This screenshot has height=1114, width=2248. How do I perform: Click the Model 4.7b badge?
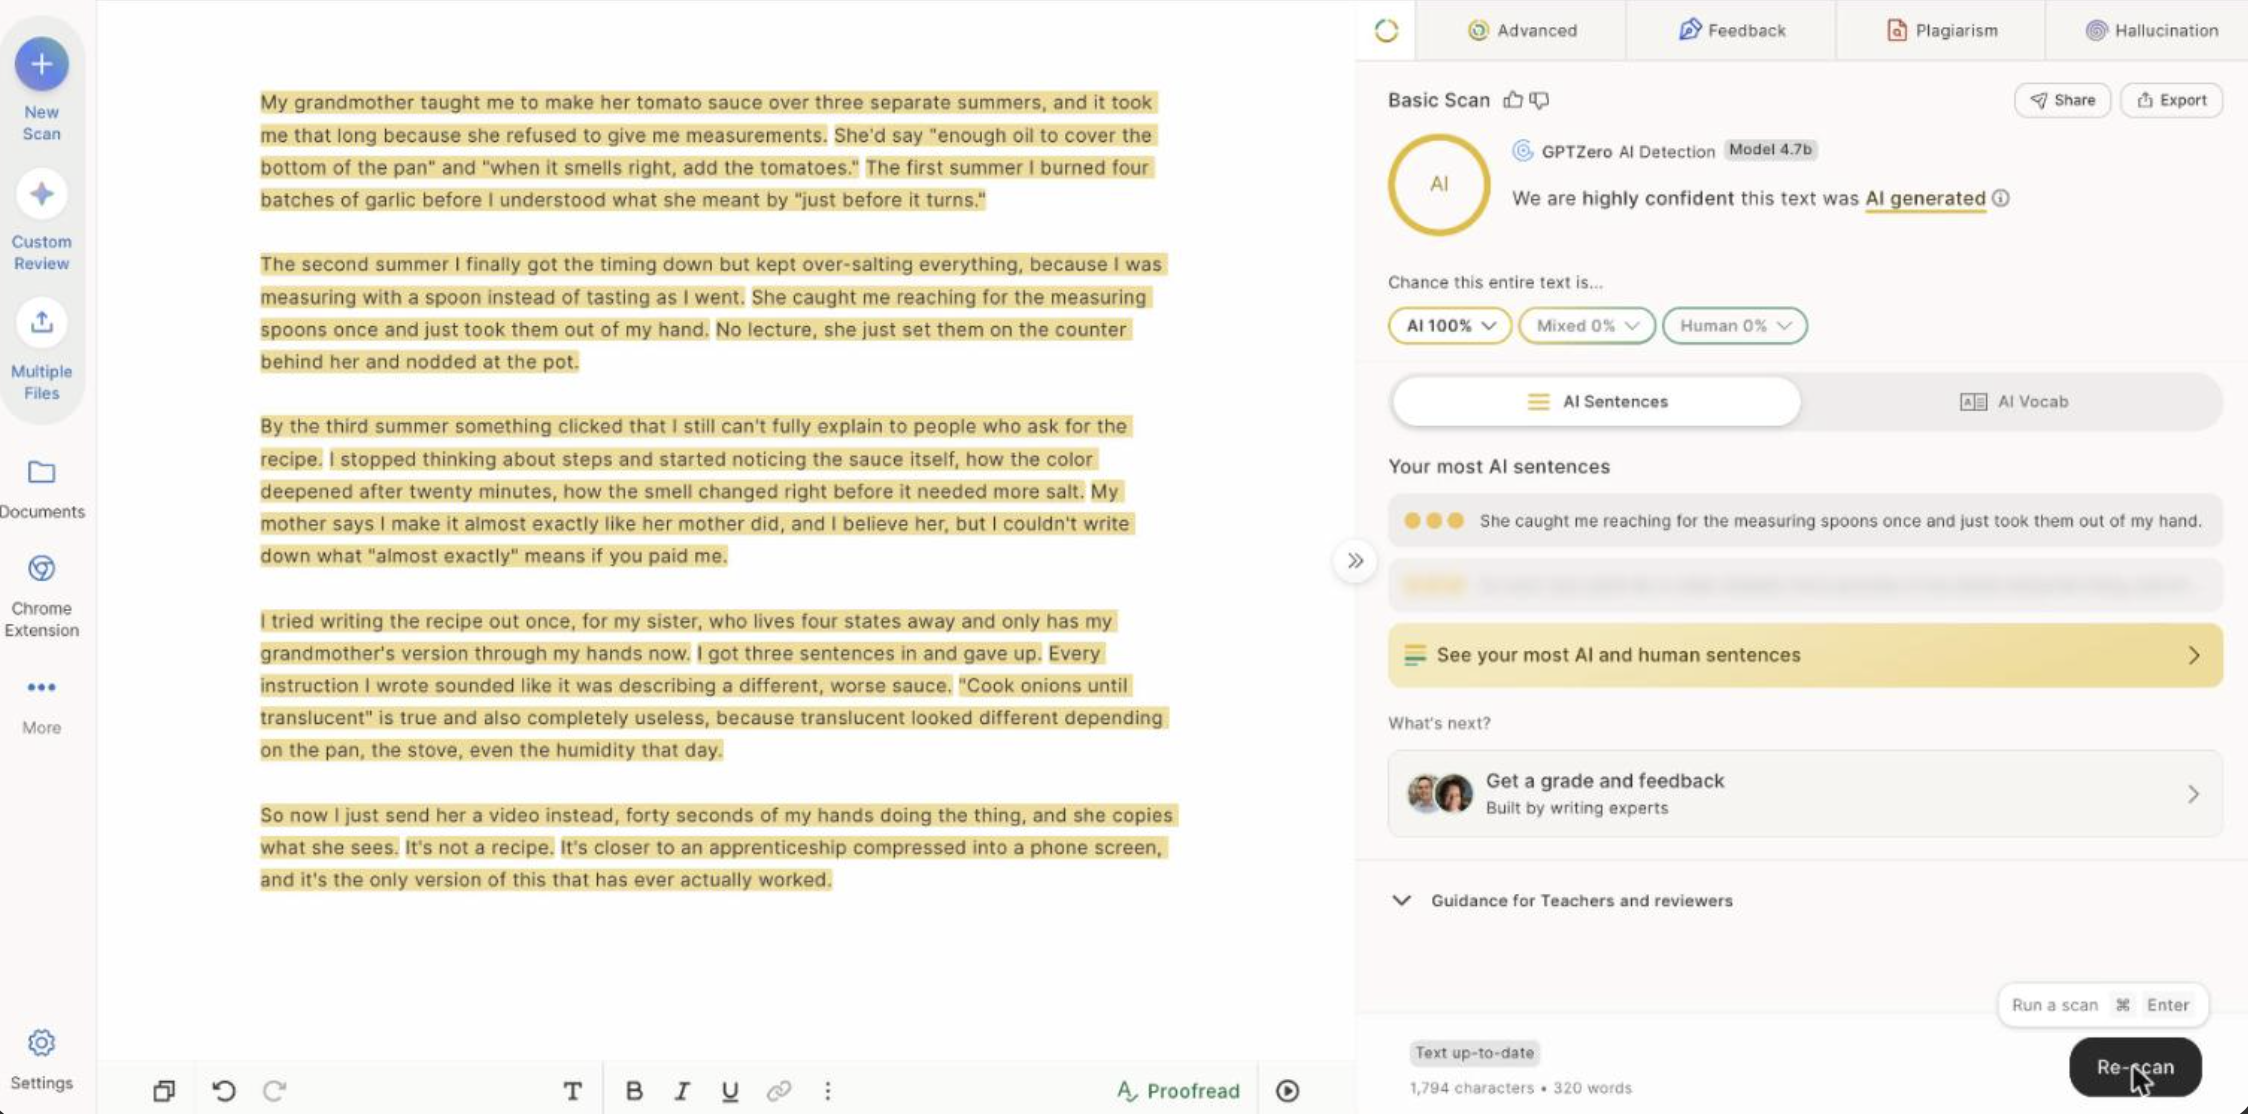1770,150
